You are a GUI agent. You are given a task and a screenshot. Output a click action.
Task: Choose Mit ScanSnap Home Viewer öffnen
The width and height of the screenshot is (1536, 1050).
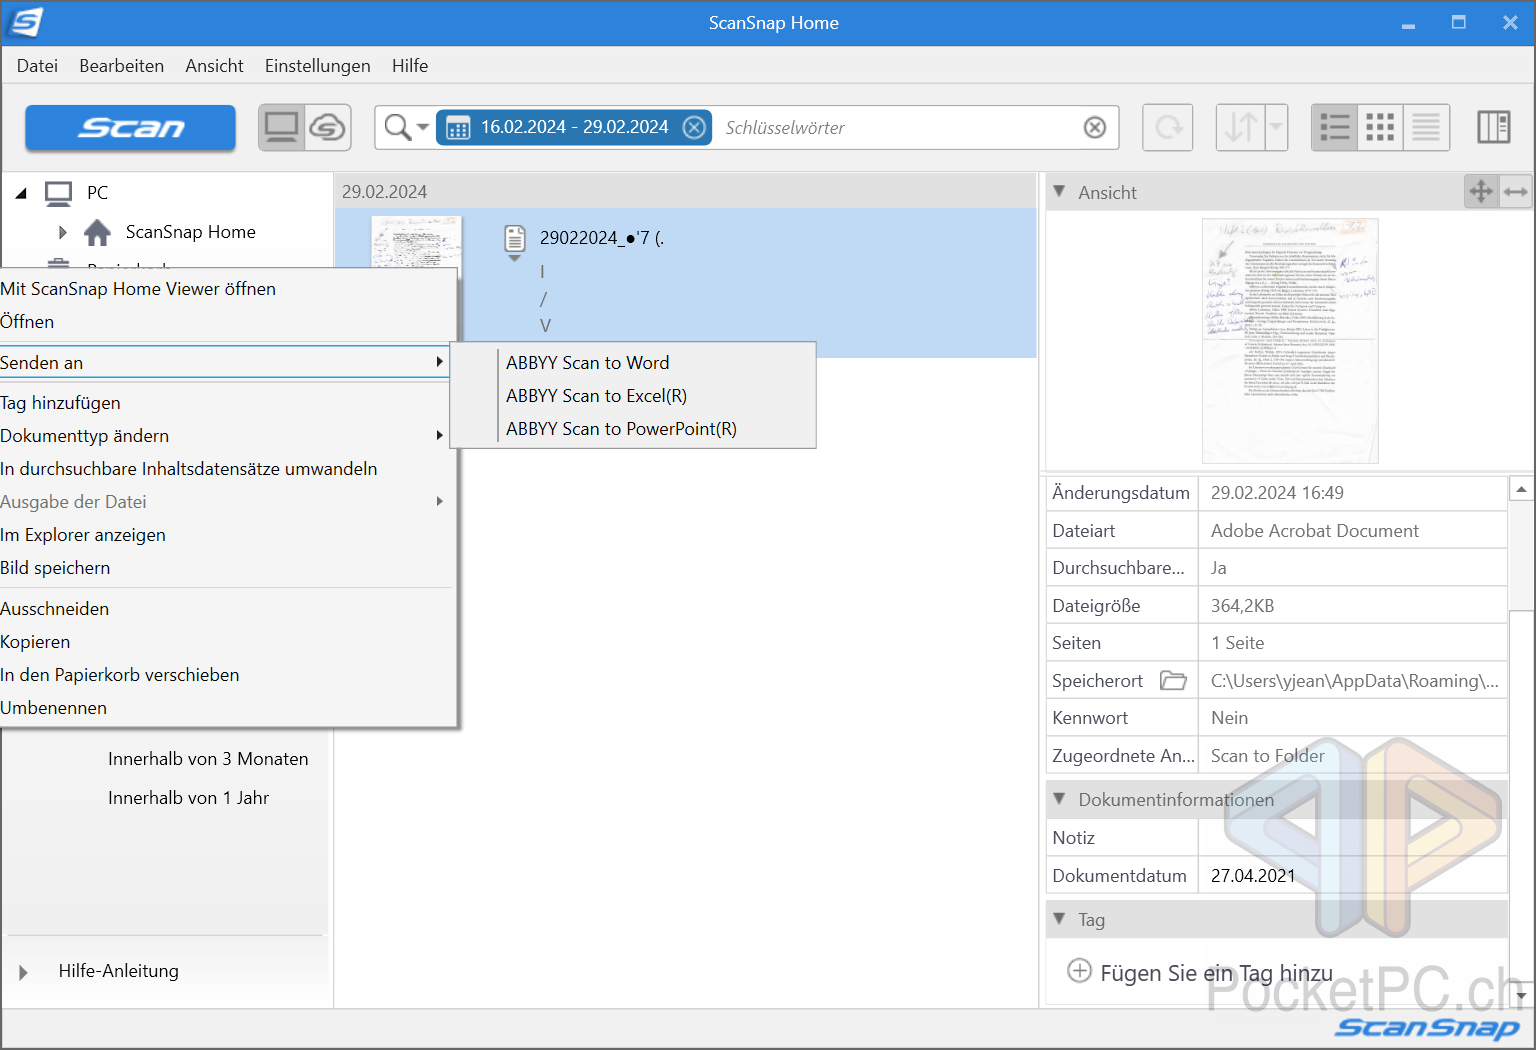click(226, 289)
